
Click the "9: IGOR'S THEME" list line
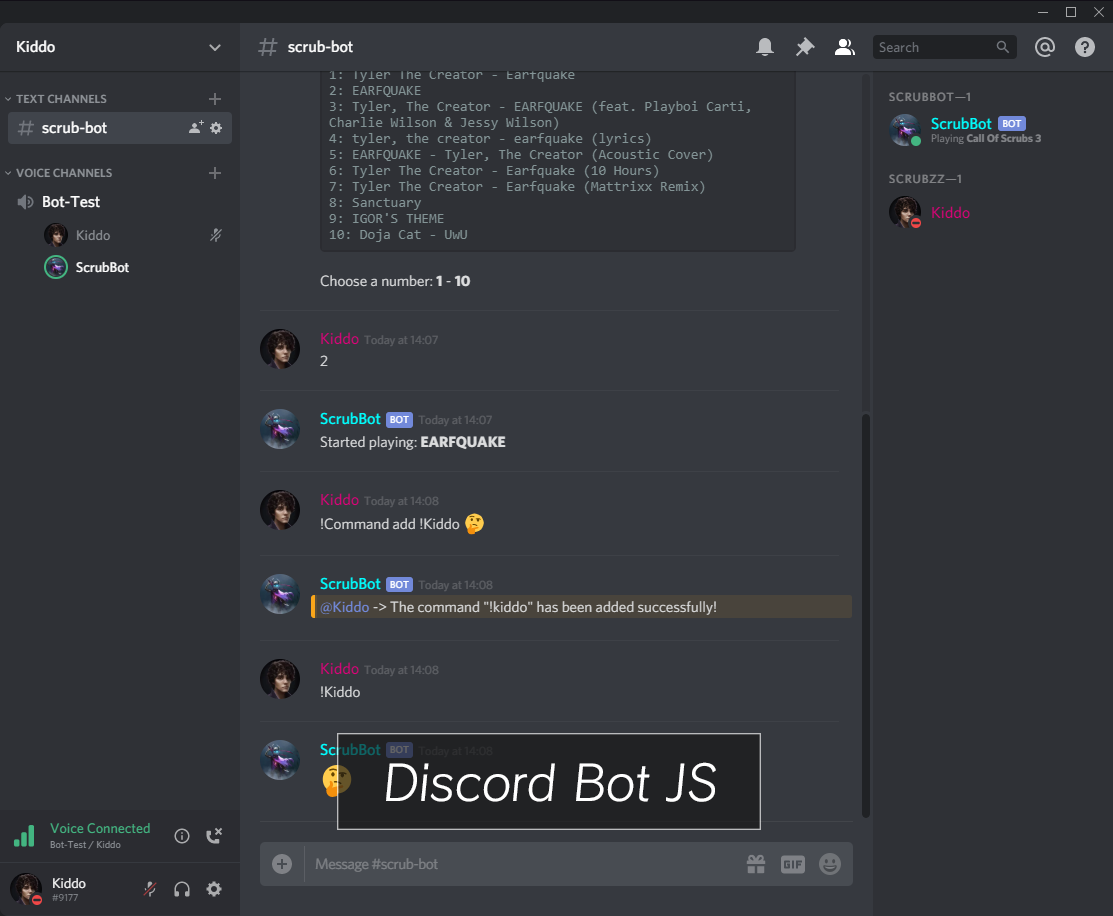[x=386, y=219]
